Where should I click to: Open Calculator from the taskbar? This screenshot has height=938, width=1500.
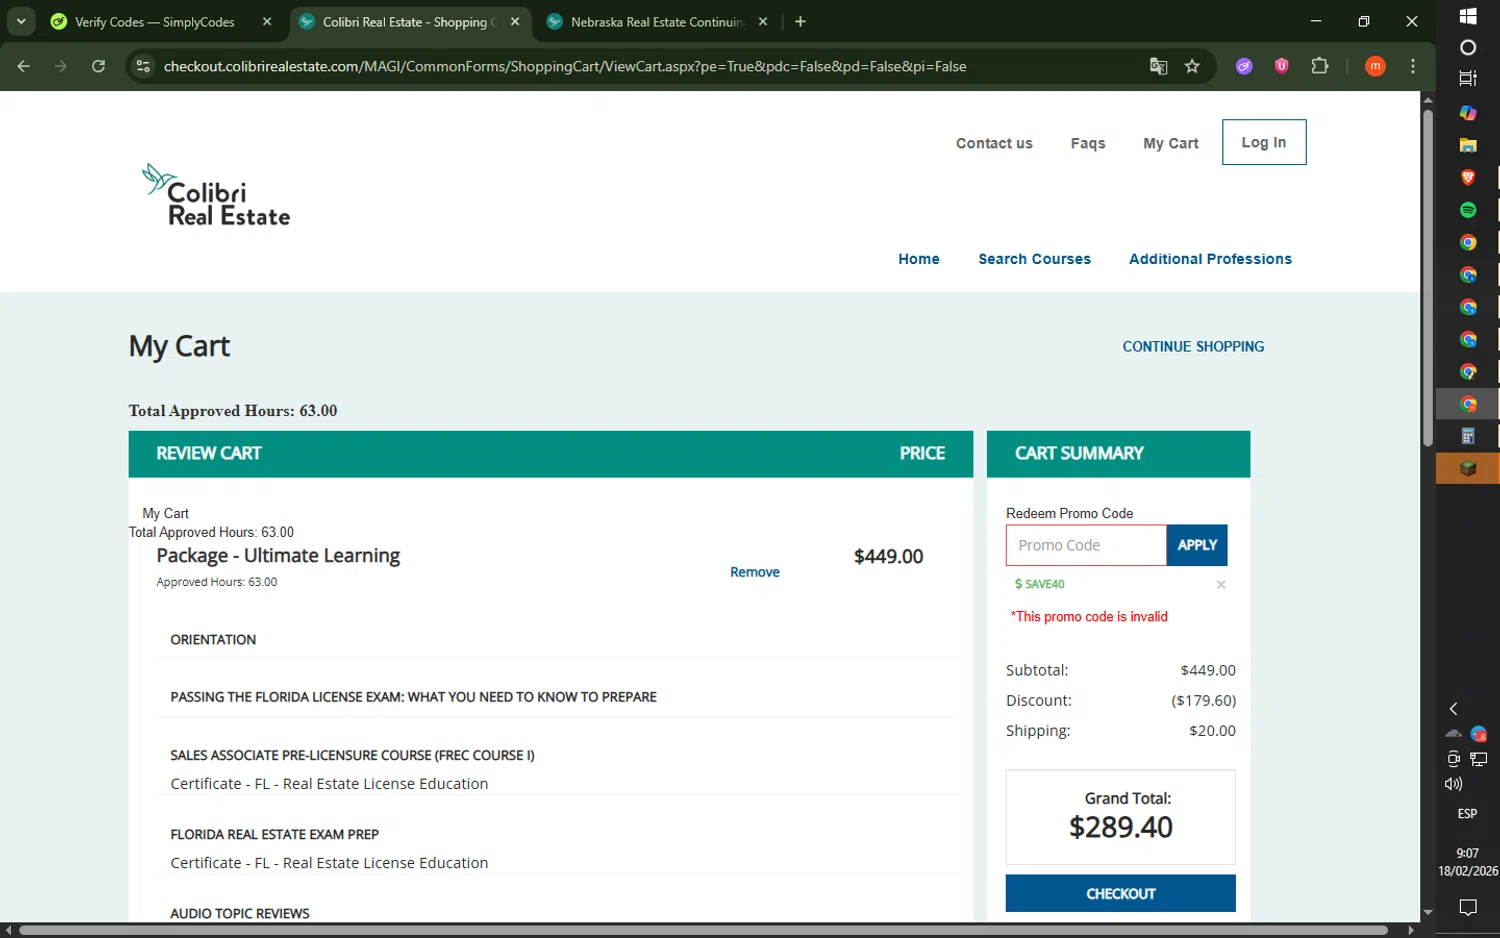pyautogui.click(x=1468, y=436)
